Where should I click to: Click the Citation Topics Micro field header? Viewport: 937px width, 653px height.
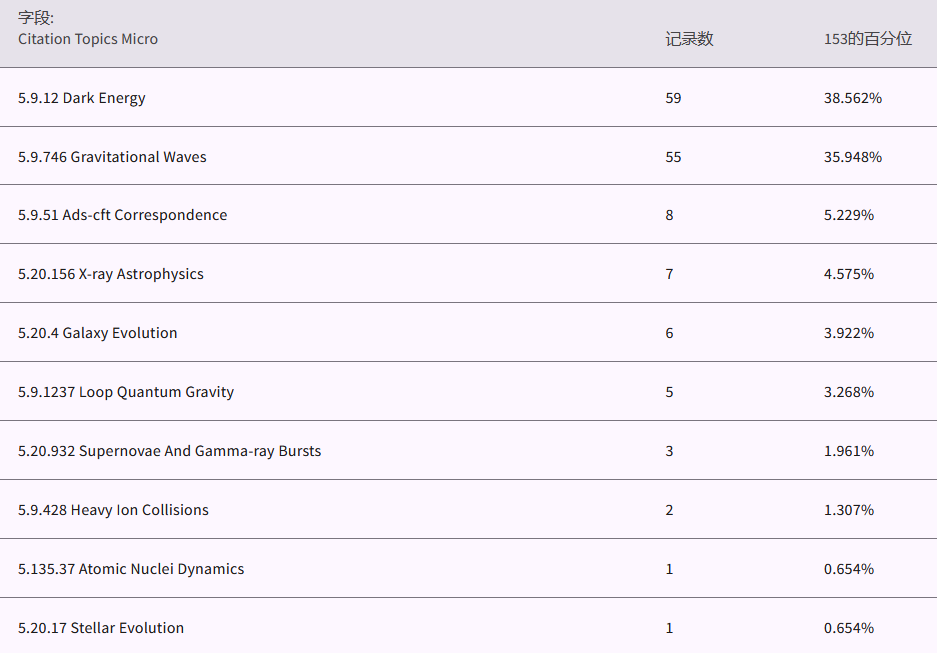pyautogui.click(x=88, y=39)
